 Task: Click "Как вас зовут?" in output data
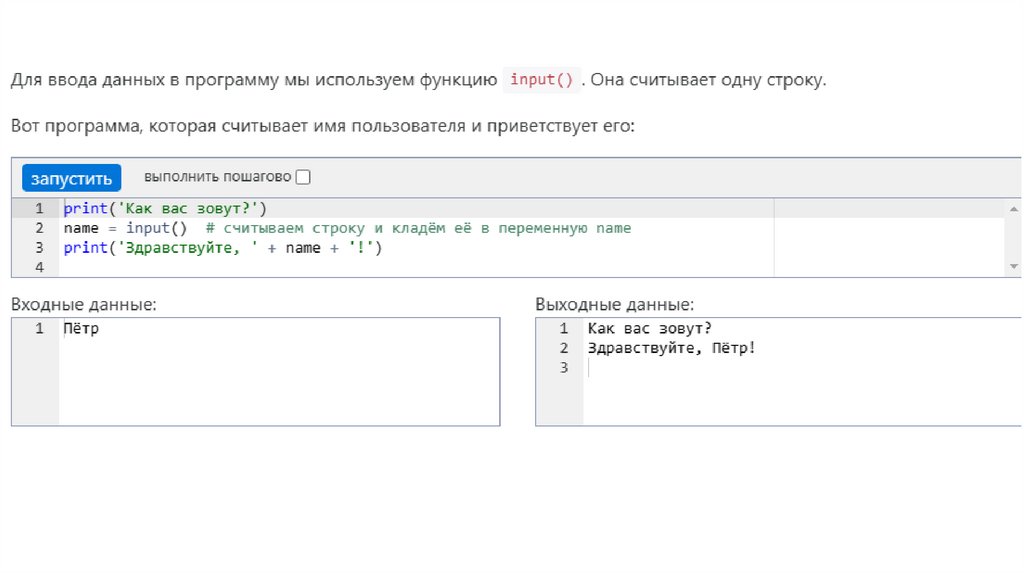pyautogui.click(x=649, y=329)
